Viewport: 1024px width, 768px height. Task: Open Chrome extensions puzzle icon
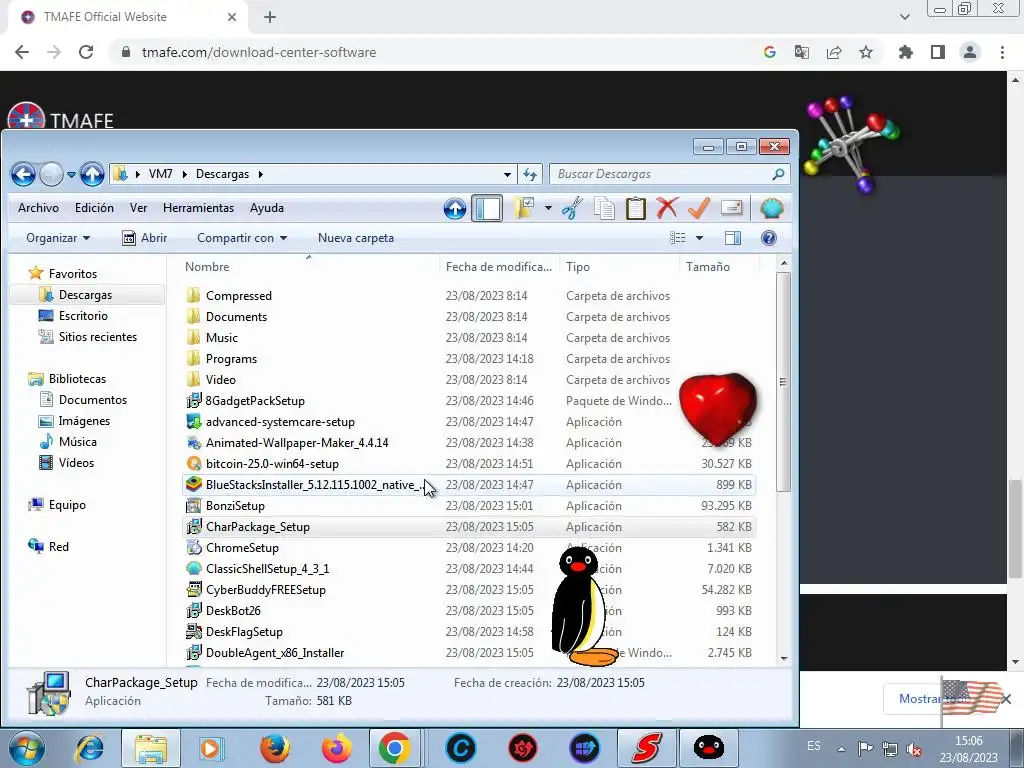[906, 52]
